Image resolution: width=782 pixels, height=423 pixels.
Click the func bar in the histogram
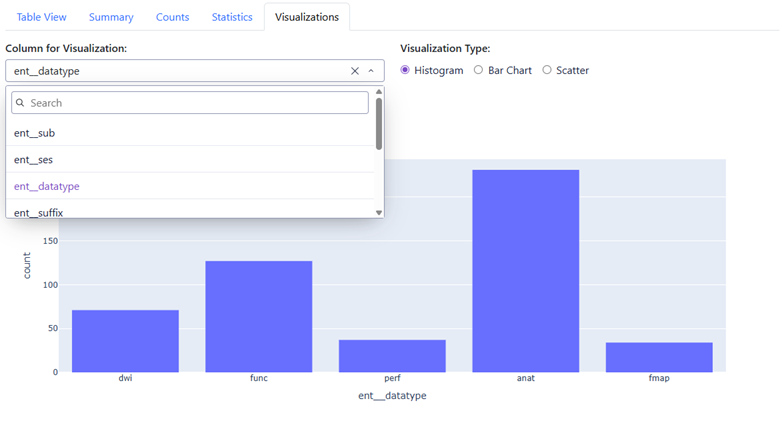[x=259, y=317]
